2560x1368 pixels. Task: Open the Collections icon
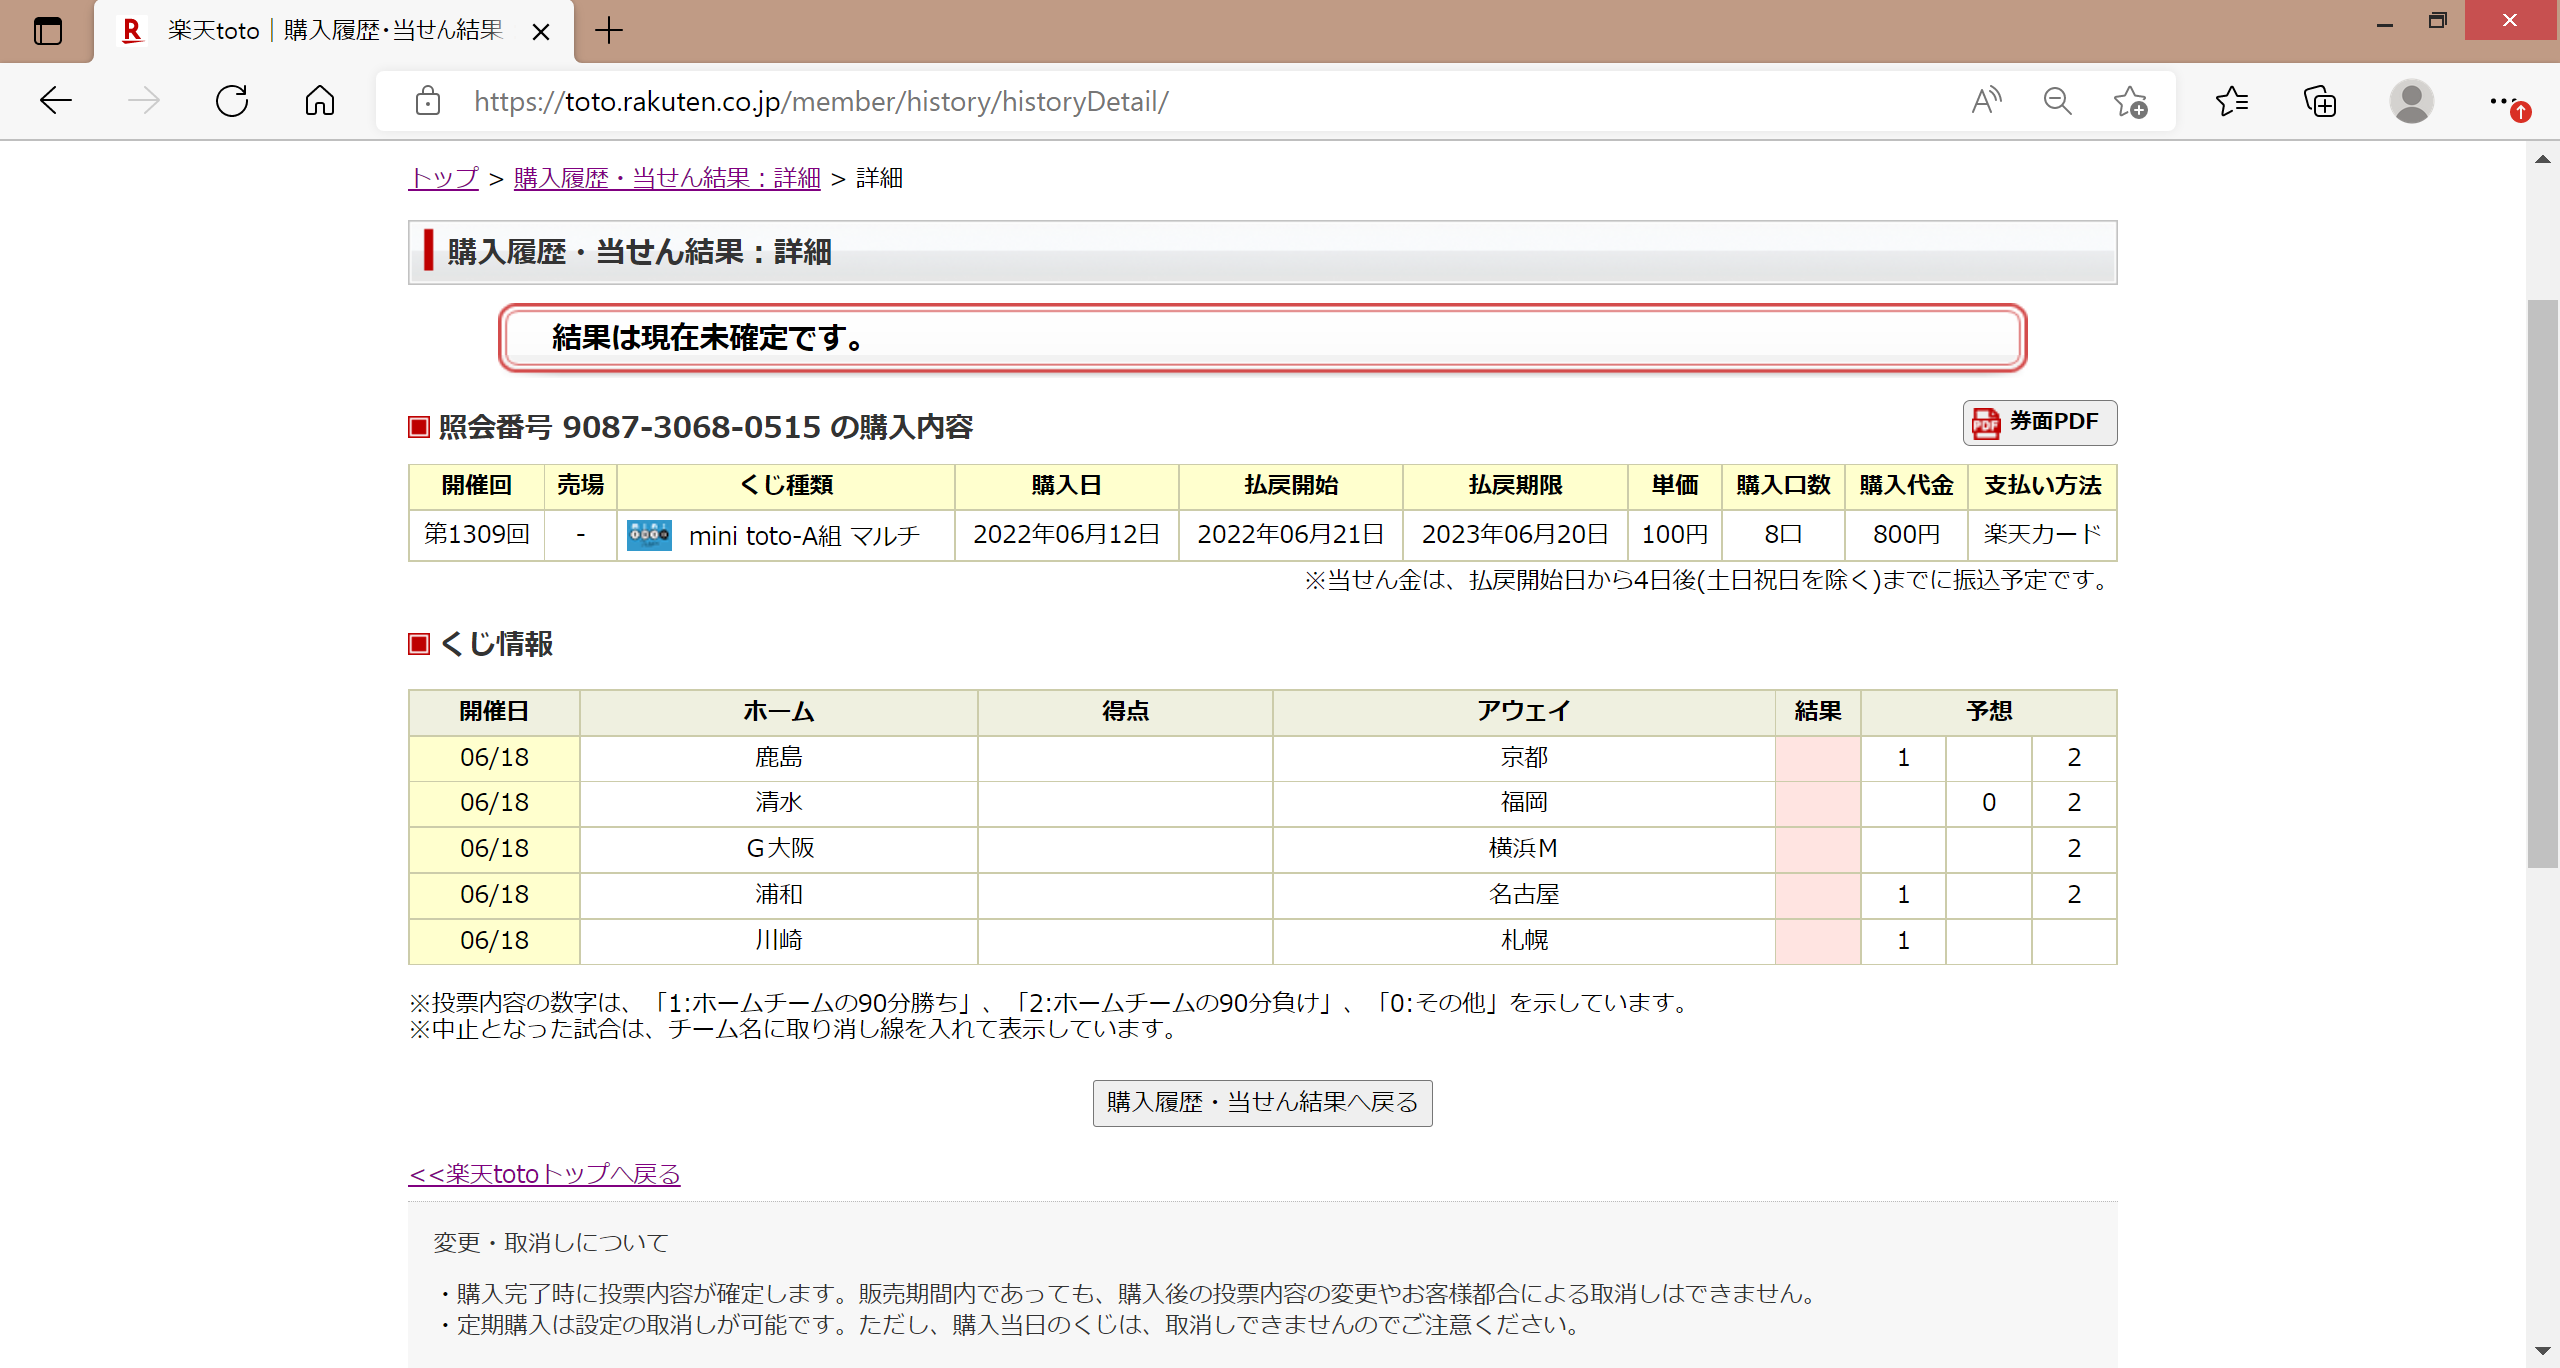2320,101
